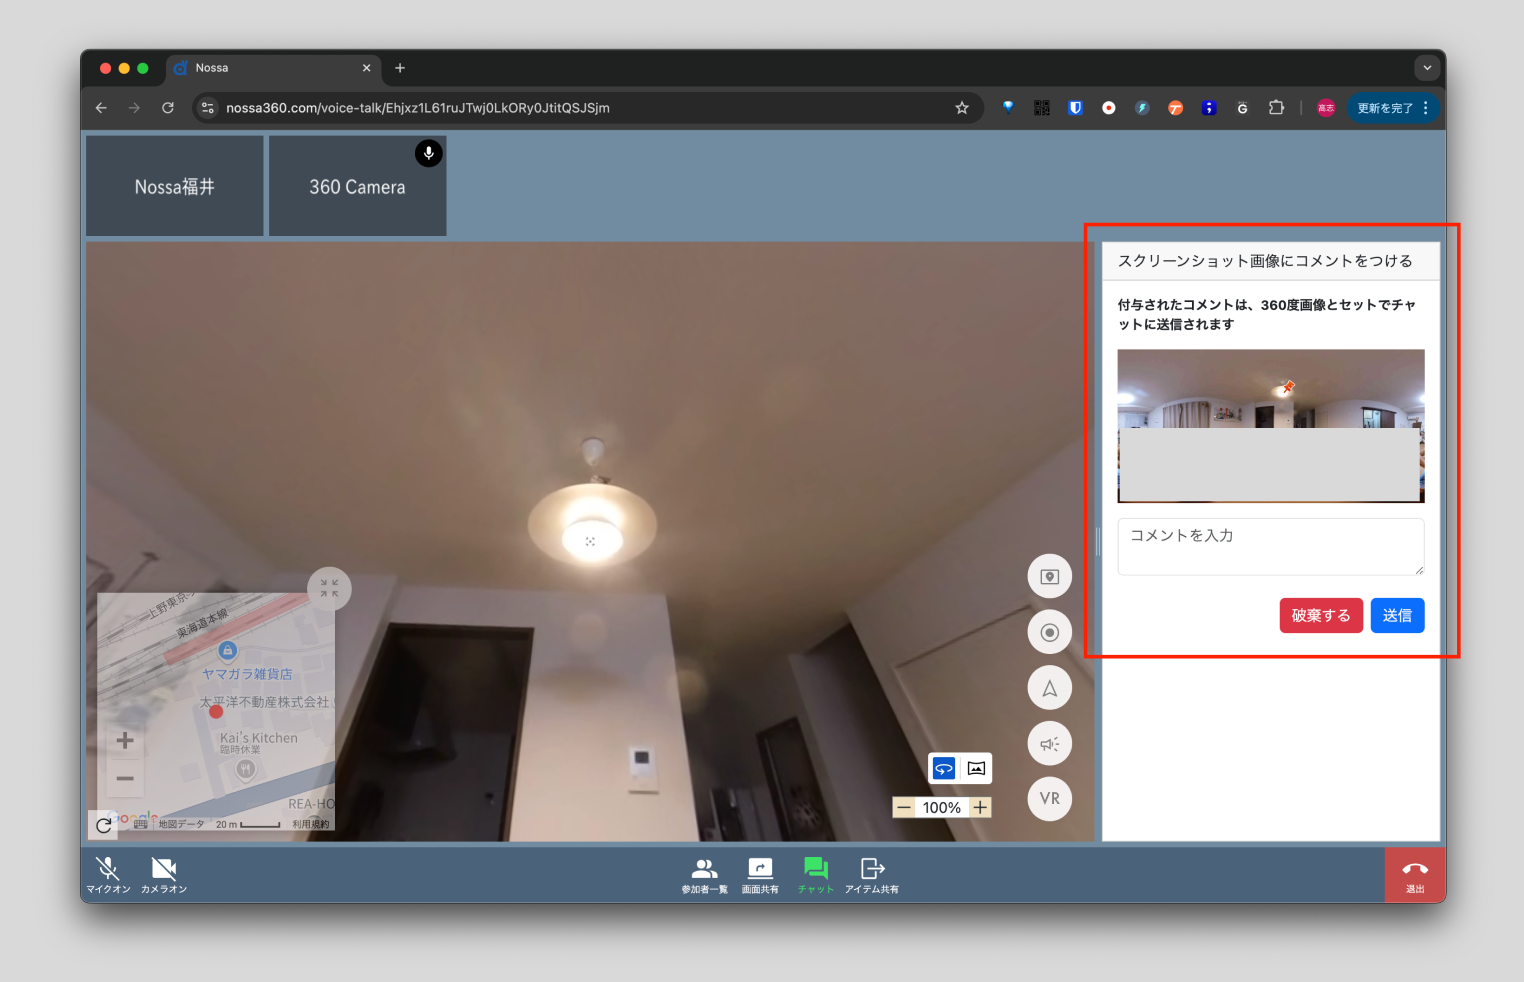Open map keyboard shortcuts icon
Image resolution: width=1524 pixels, height=982 pixels.
[141, 824]
